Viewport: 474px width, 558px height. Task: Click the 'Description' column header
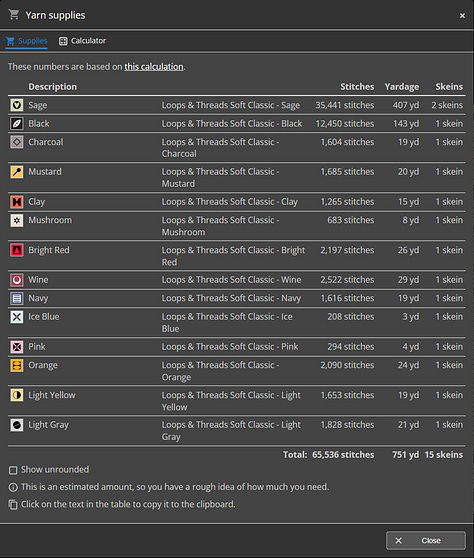point(53,87)
